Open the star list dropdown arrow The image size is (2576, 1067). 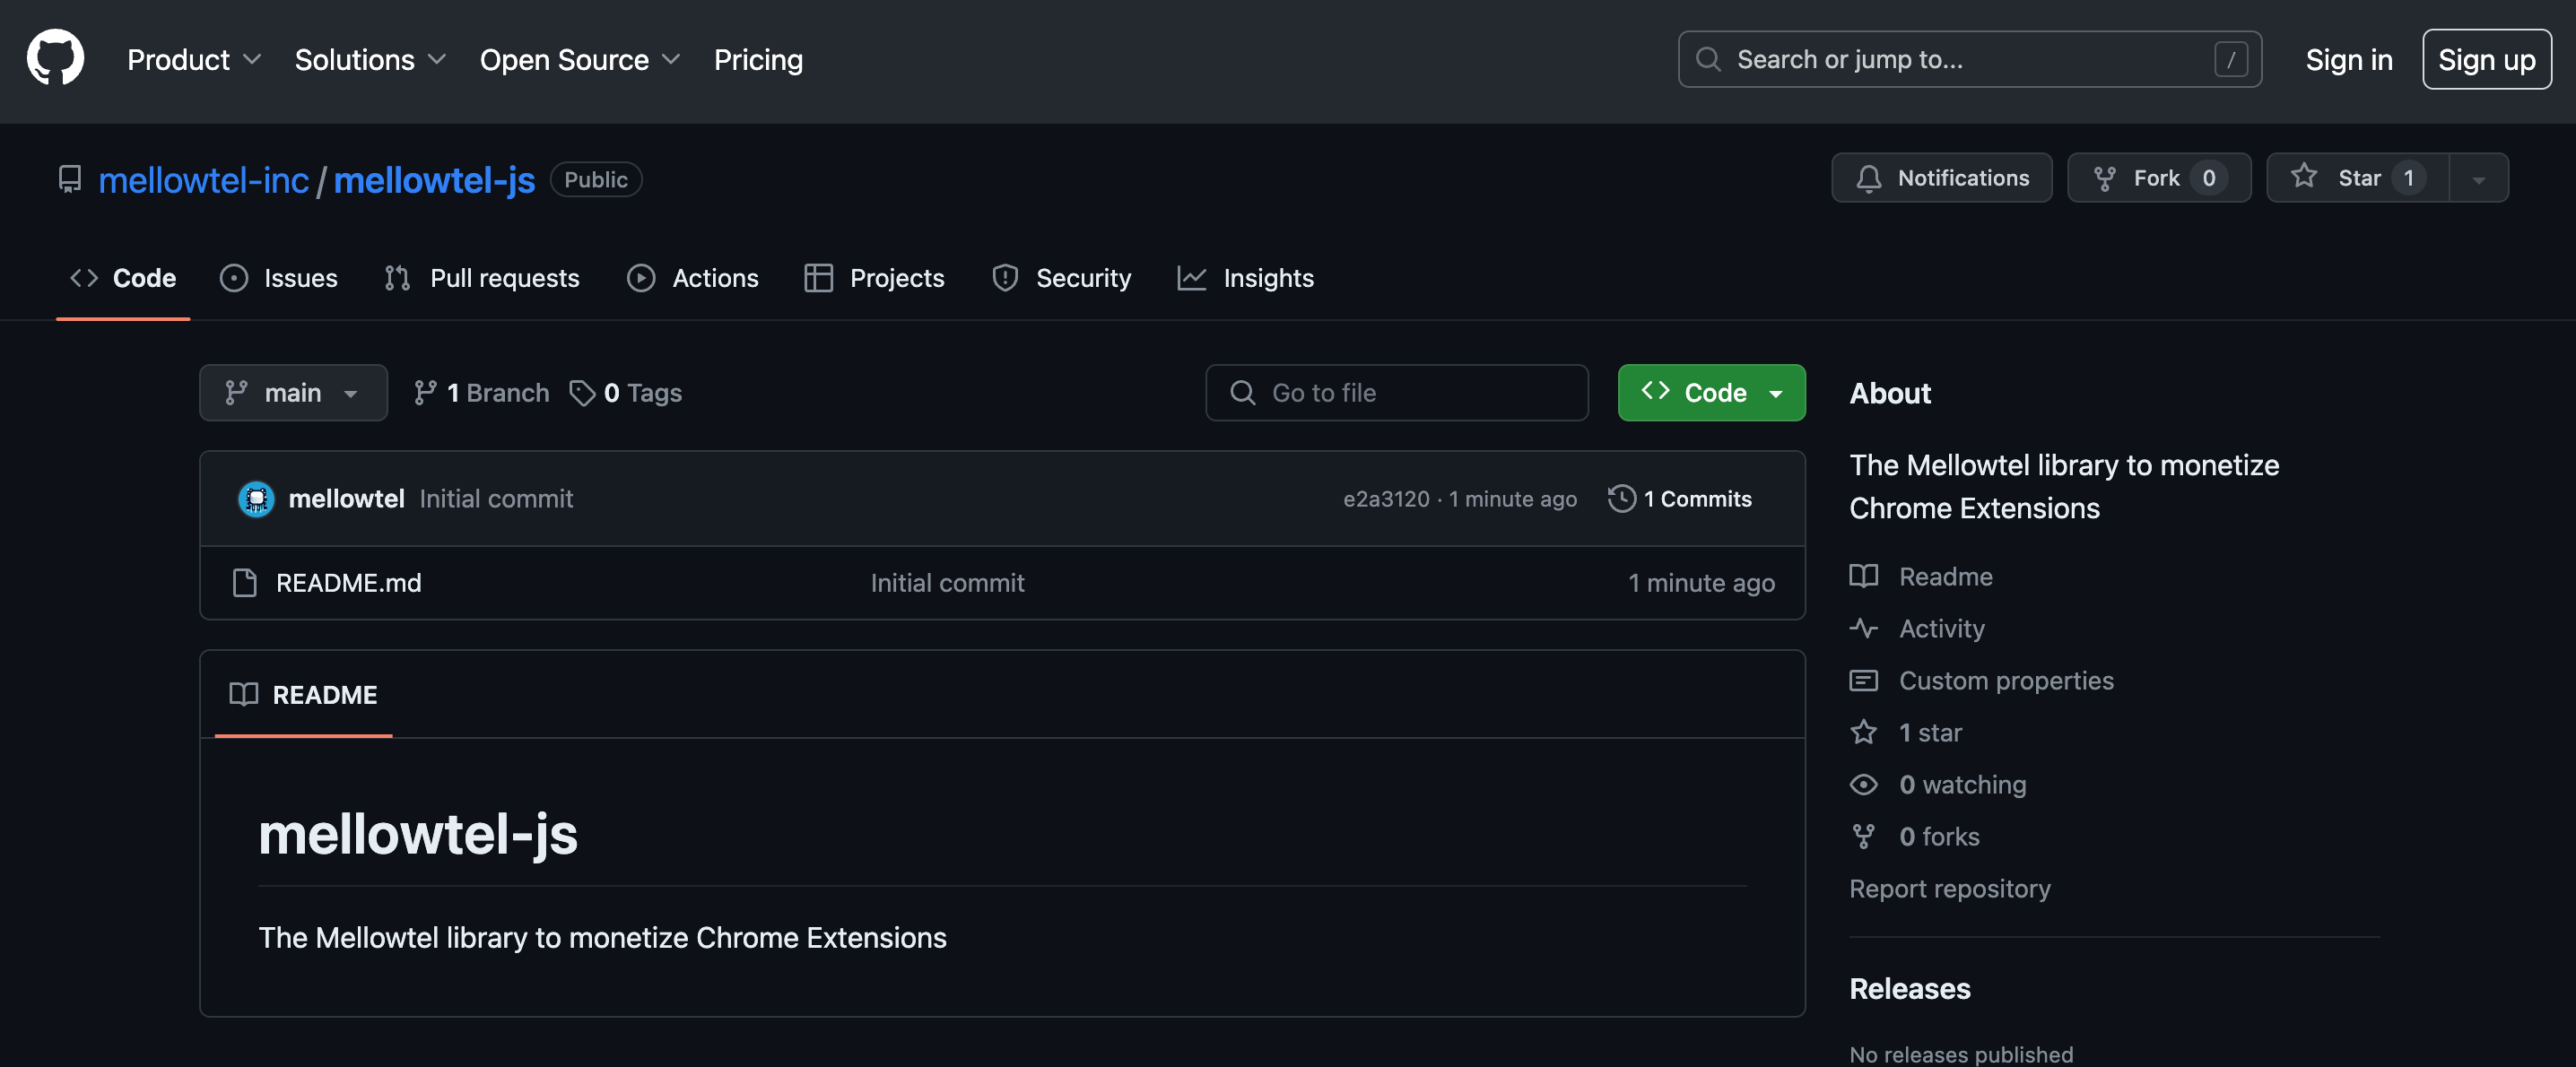[2478, 178]
